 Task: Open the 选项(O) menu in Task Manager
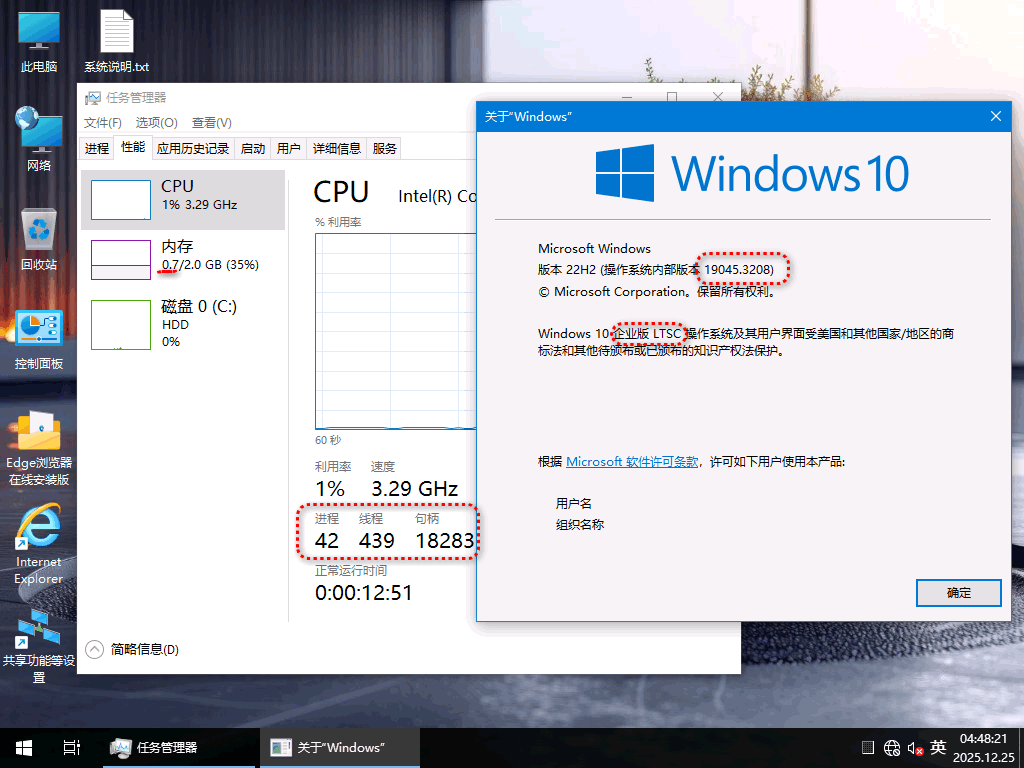coord(157,123)
